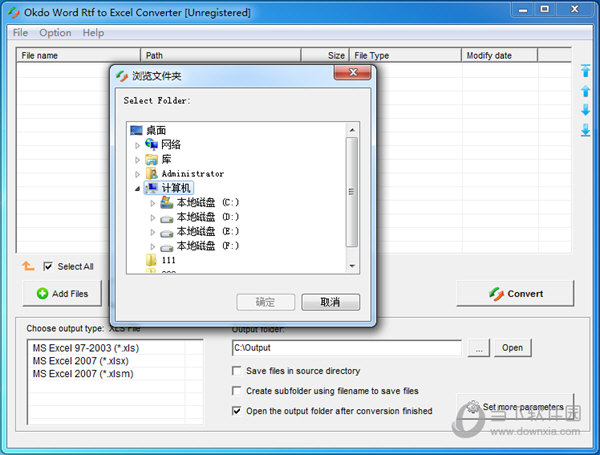Click the orange up-level arrow icon

click(28, 266)
